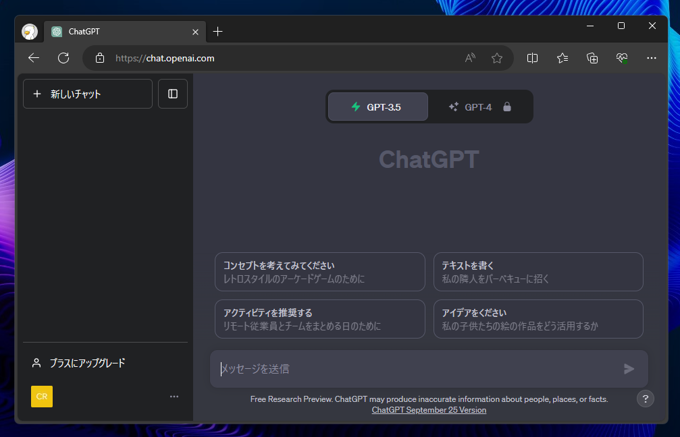680x437 pixels.
Task: Open the CR user account avatar
Action: [x=42, y=397]
